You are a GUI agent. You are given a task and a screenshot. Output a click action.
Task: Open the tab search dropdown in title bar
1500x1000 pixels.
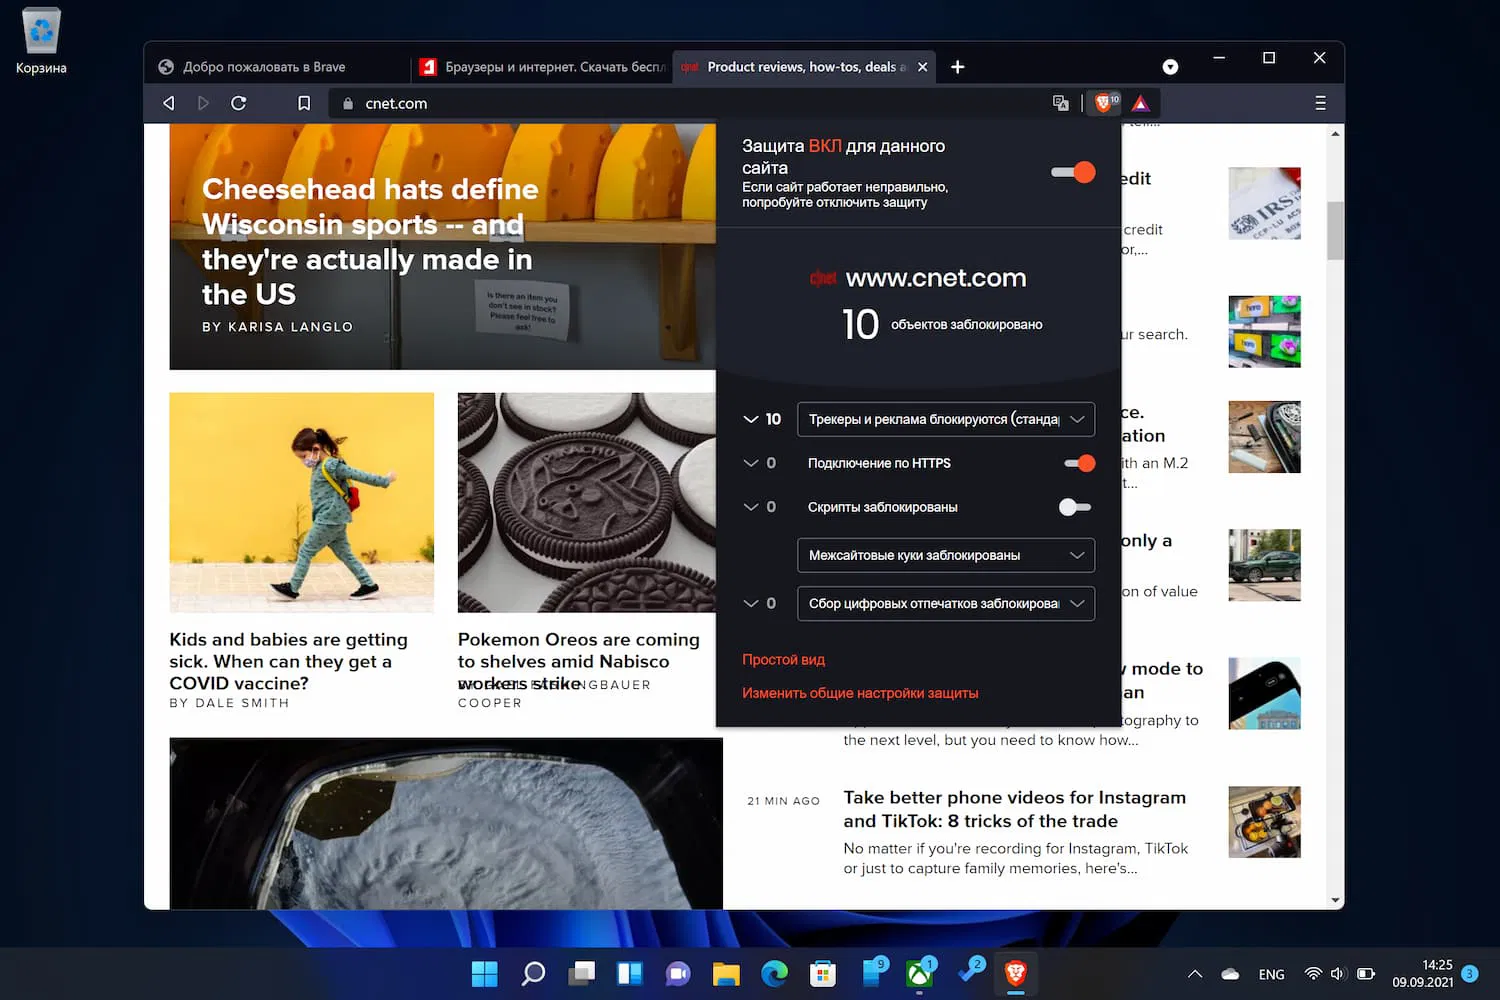tap(1170, 67)
